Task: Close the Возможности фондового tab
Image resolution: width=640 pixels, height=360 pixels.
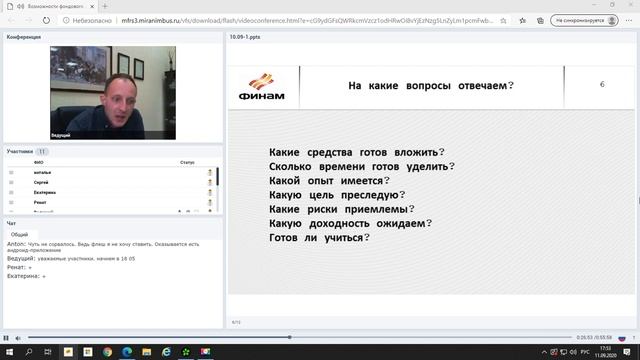Action: pyautogui.click(x=92, y=7)
